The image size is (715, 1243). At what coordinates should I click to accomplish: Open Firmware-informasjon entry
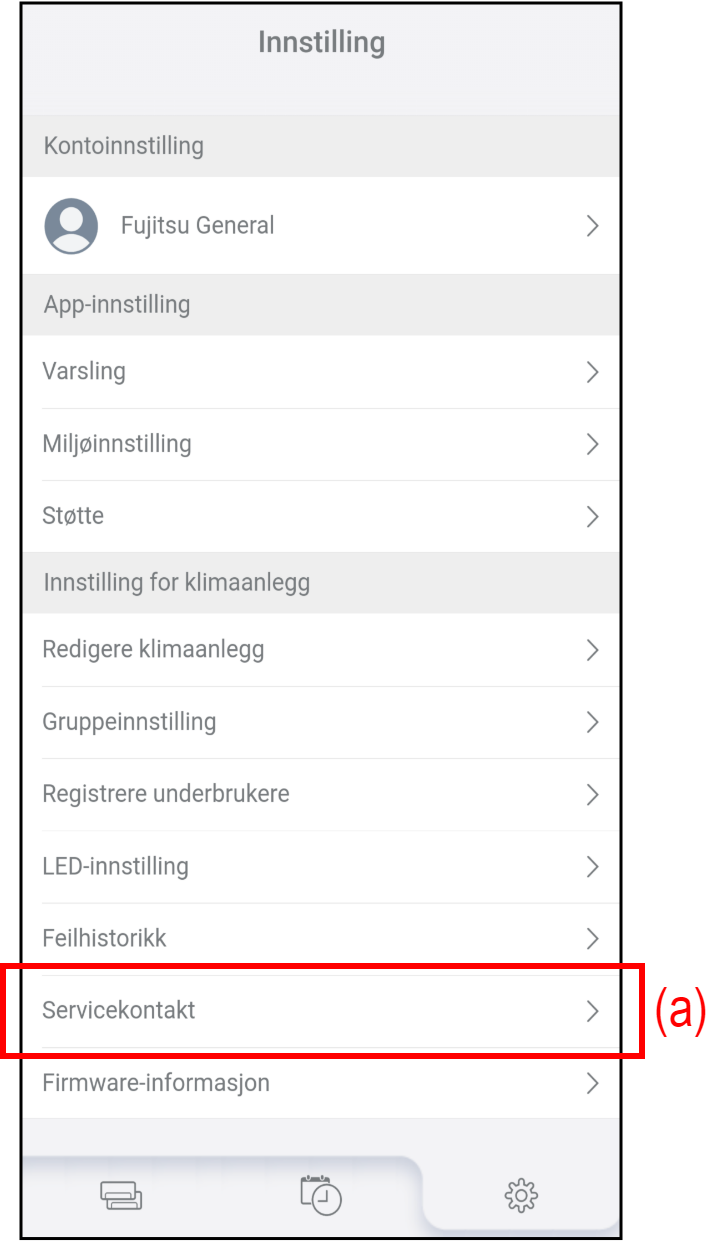pyautogui.click(x=156, y=1082)
